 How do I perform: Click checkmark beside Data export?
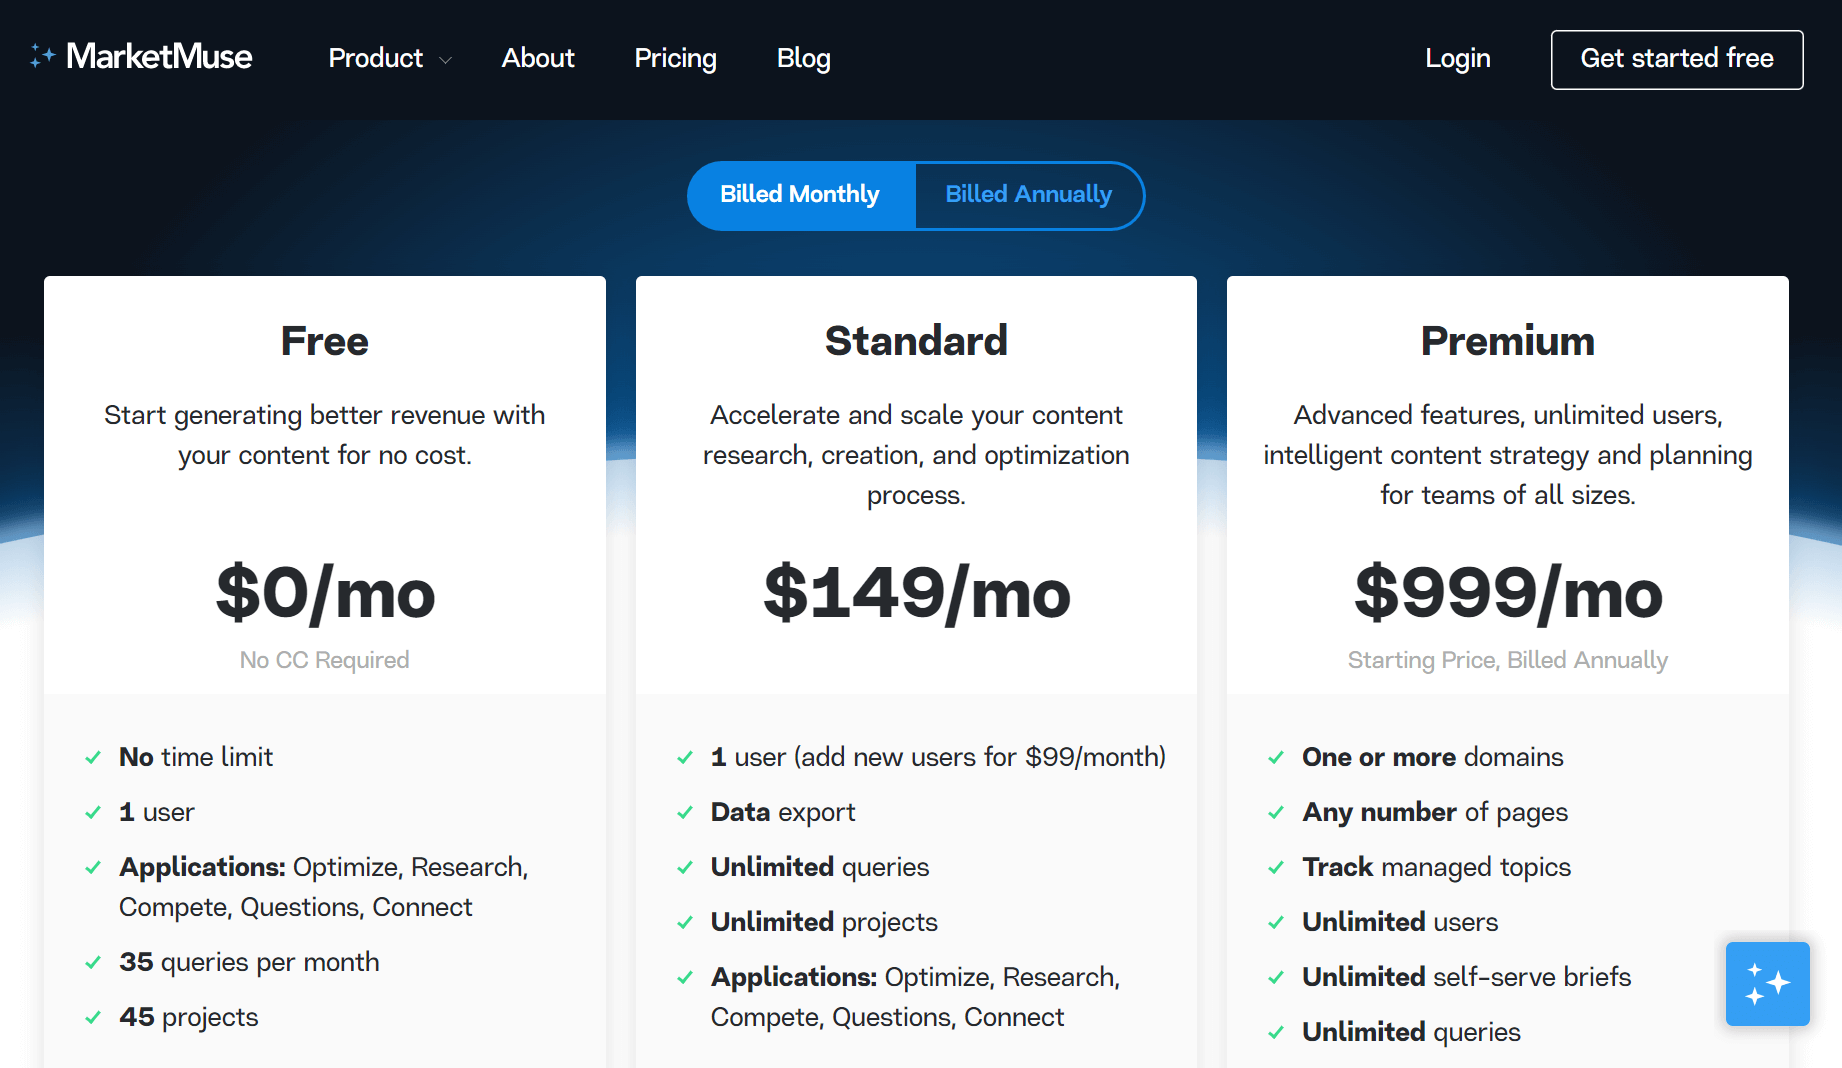[x=685, y=813]
